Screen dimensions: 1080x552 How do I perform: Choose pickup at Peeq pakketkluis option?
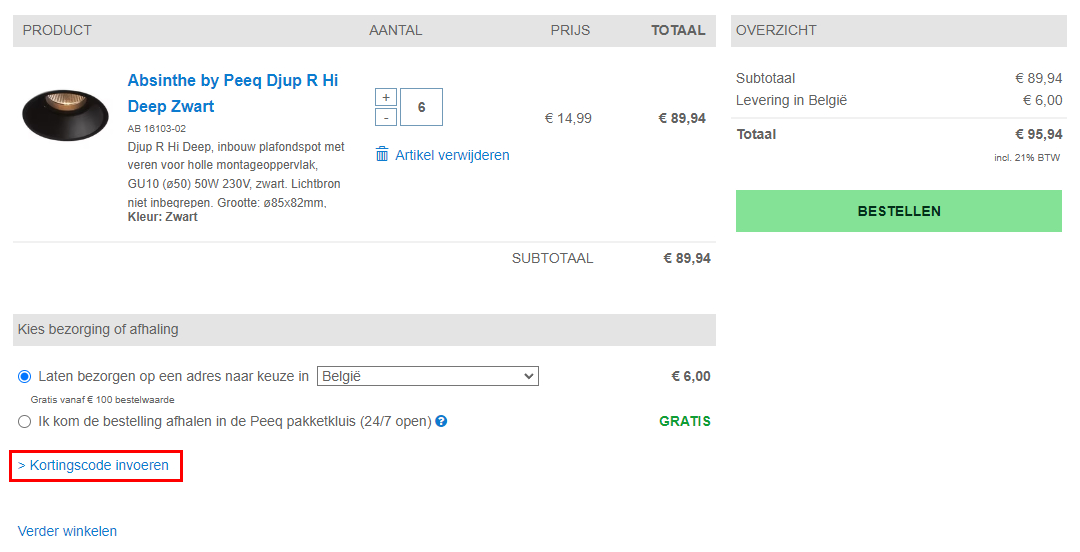coord(25,421)
